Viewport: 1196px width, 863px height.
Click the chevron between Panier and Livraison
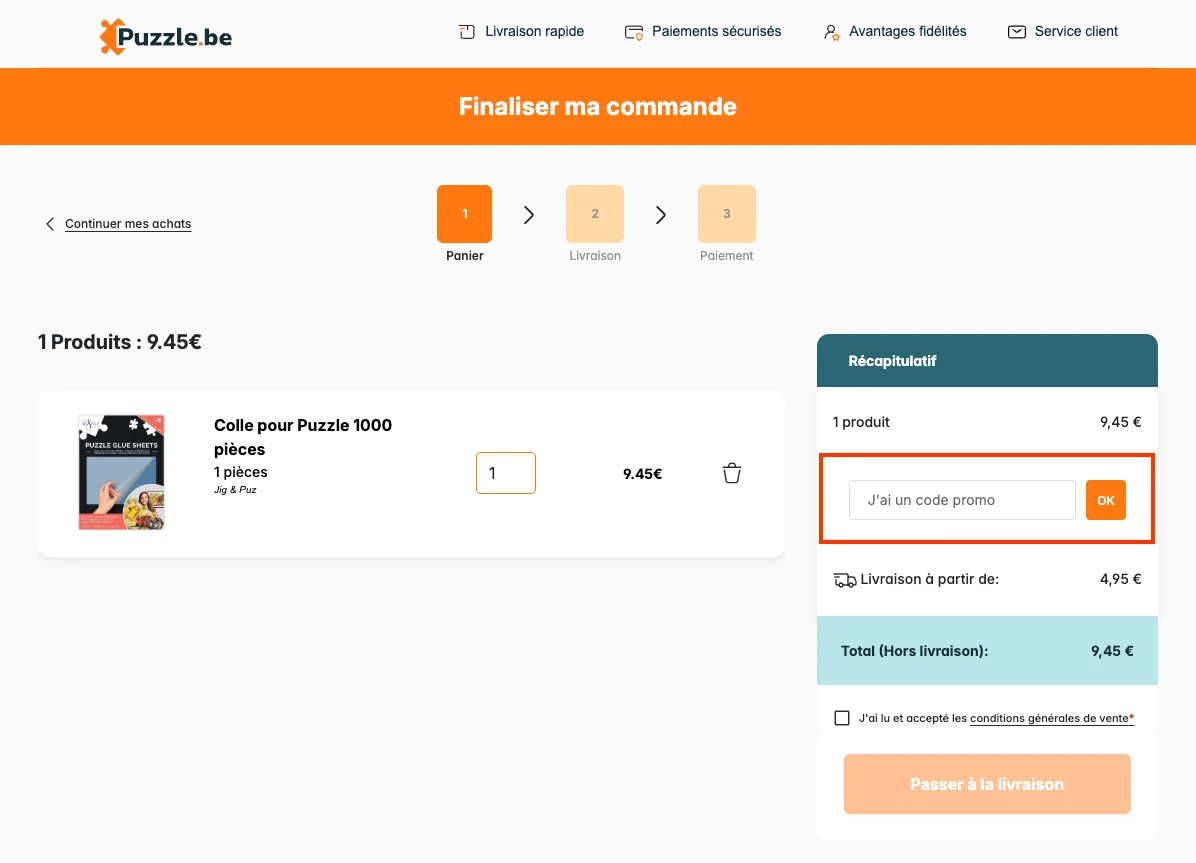(x=529, y=214)
